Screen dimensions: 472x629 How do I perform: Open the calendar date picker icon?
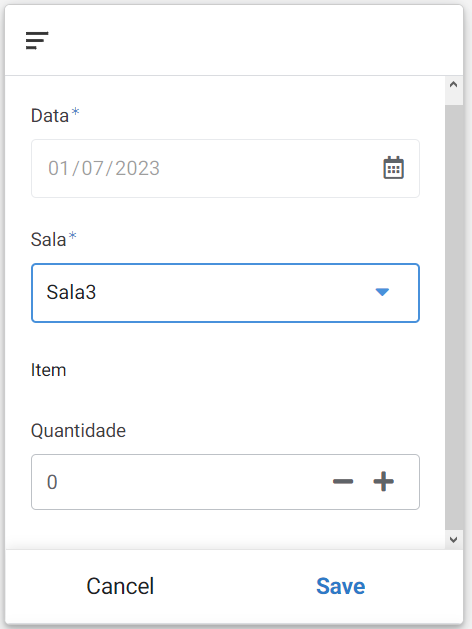pos(393,168)
